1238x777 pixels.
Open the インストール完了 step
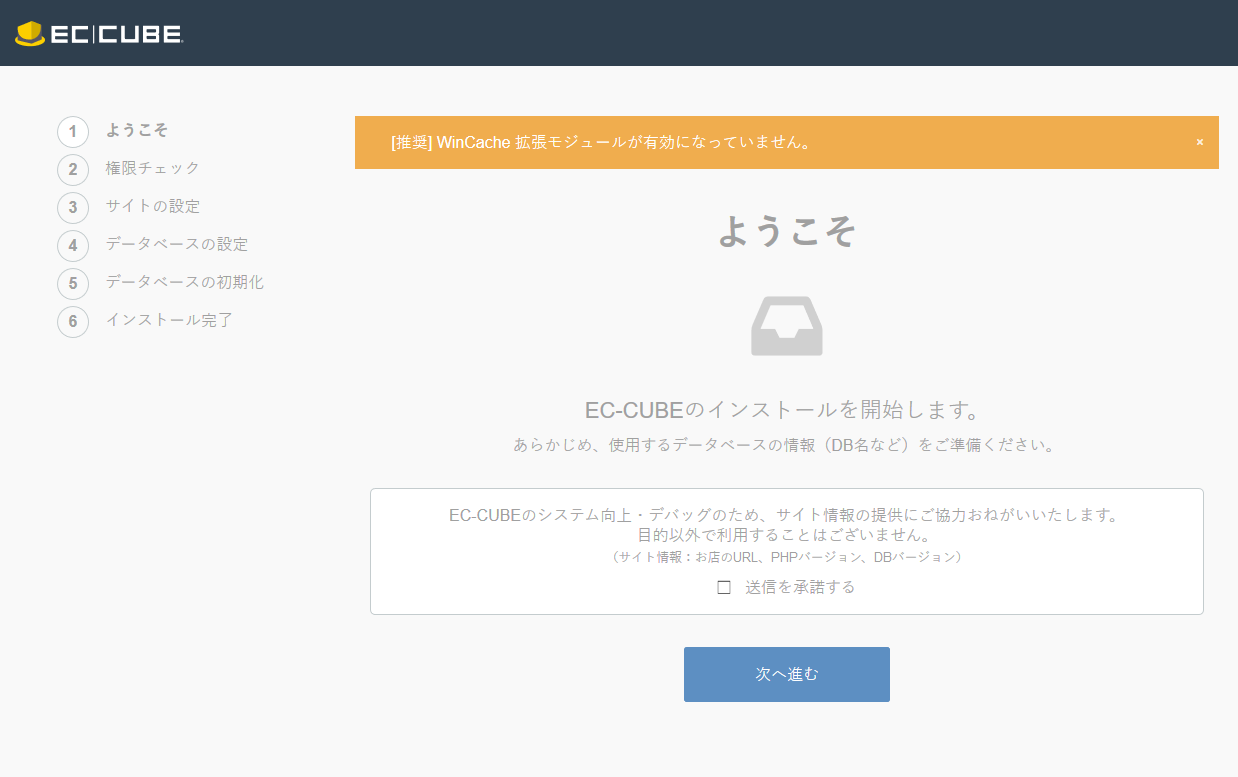(167, 321)
